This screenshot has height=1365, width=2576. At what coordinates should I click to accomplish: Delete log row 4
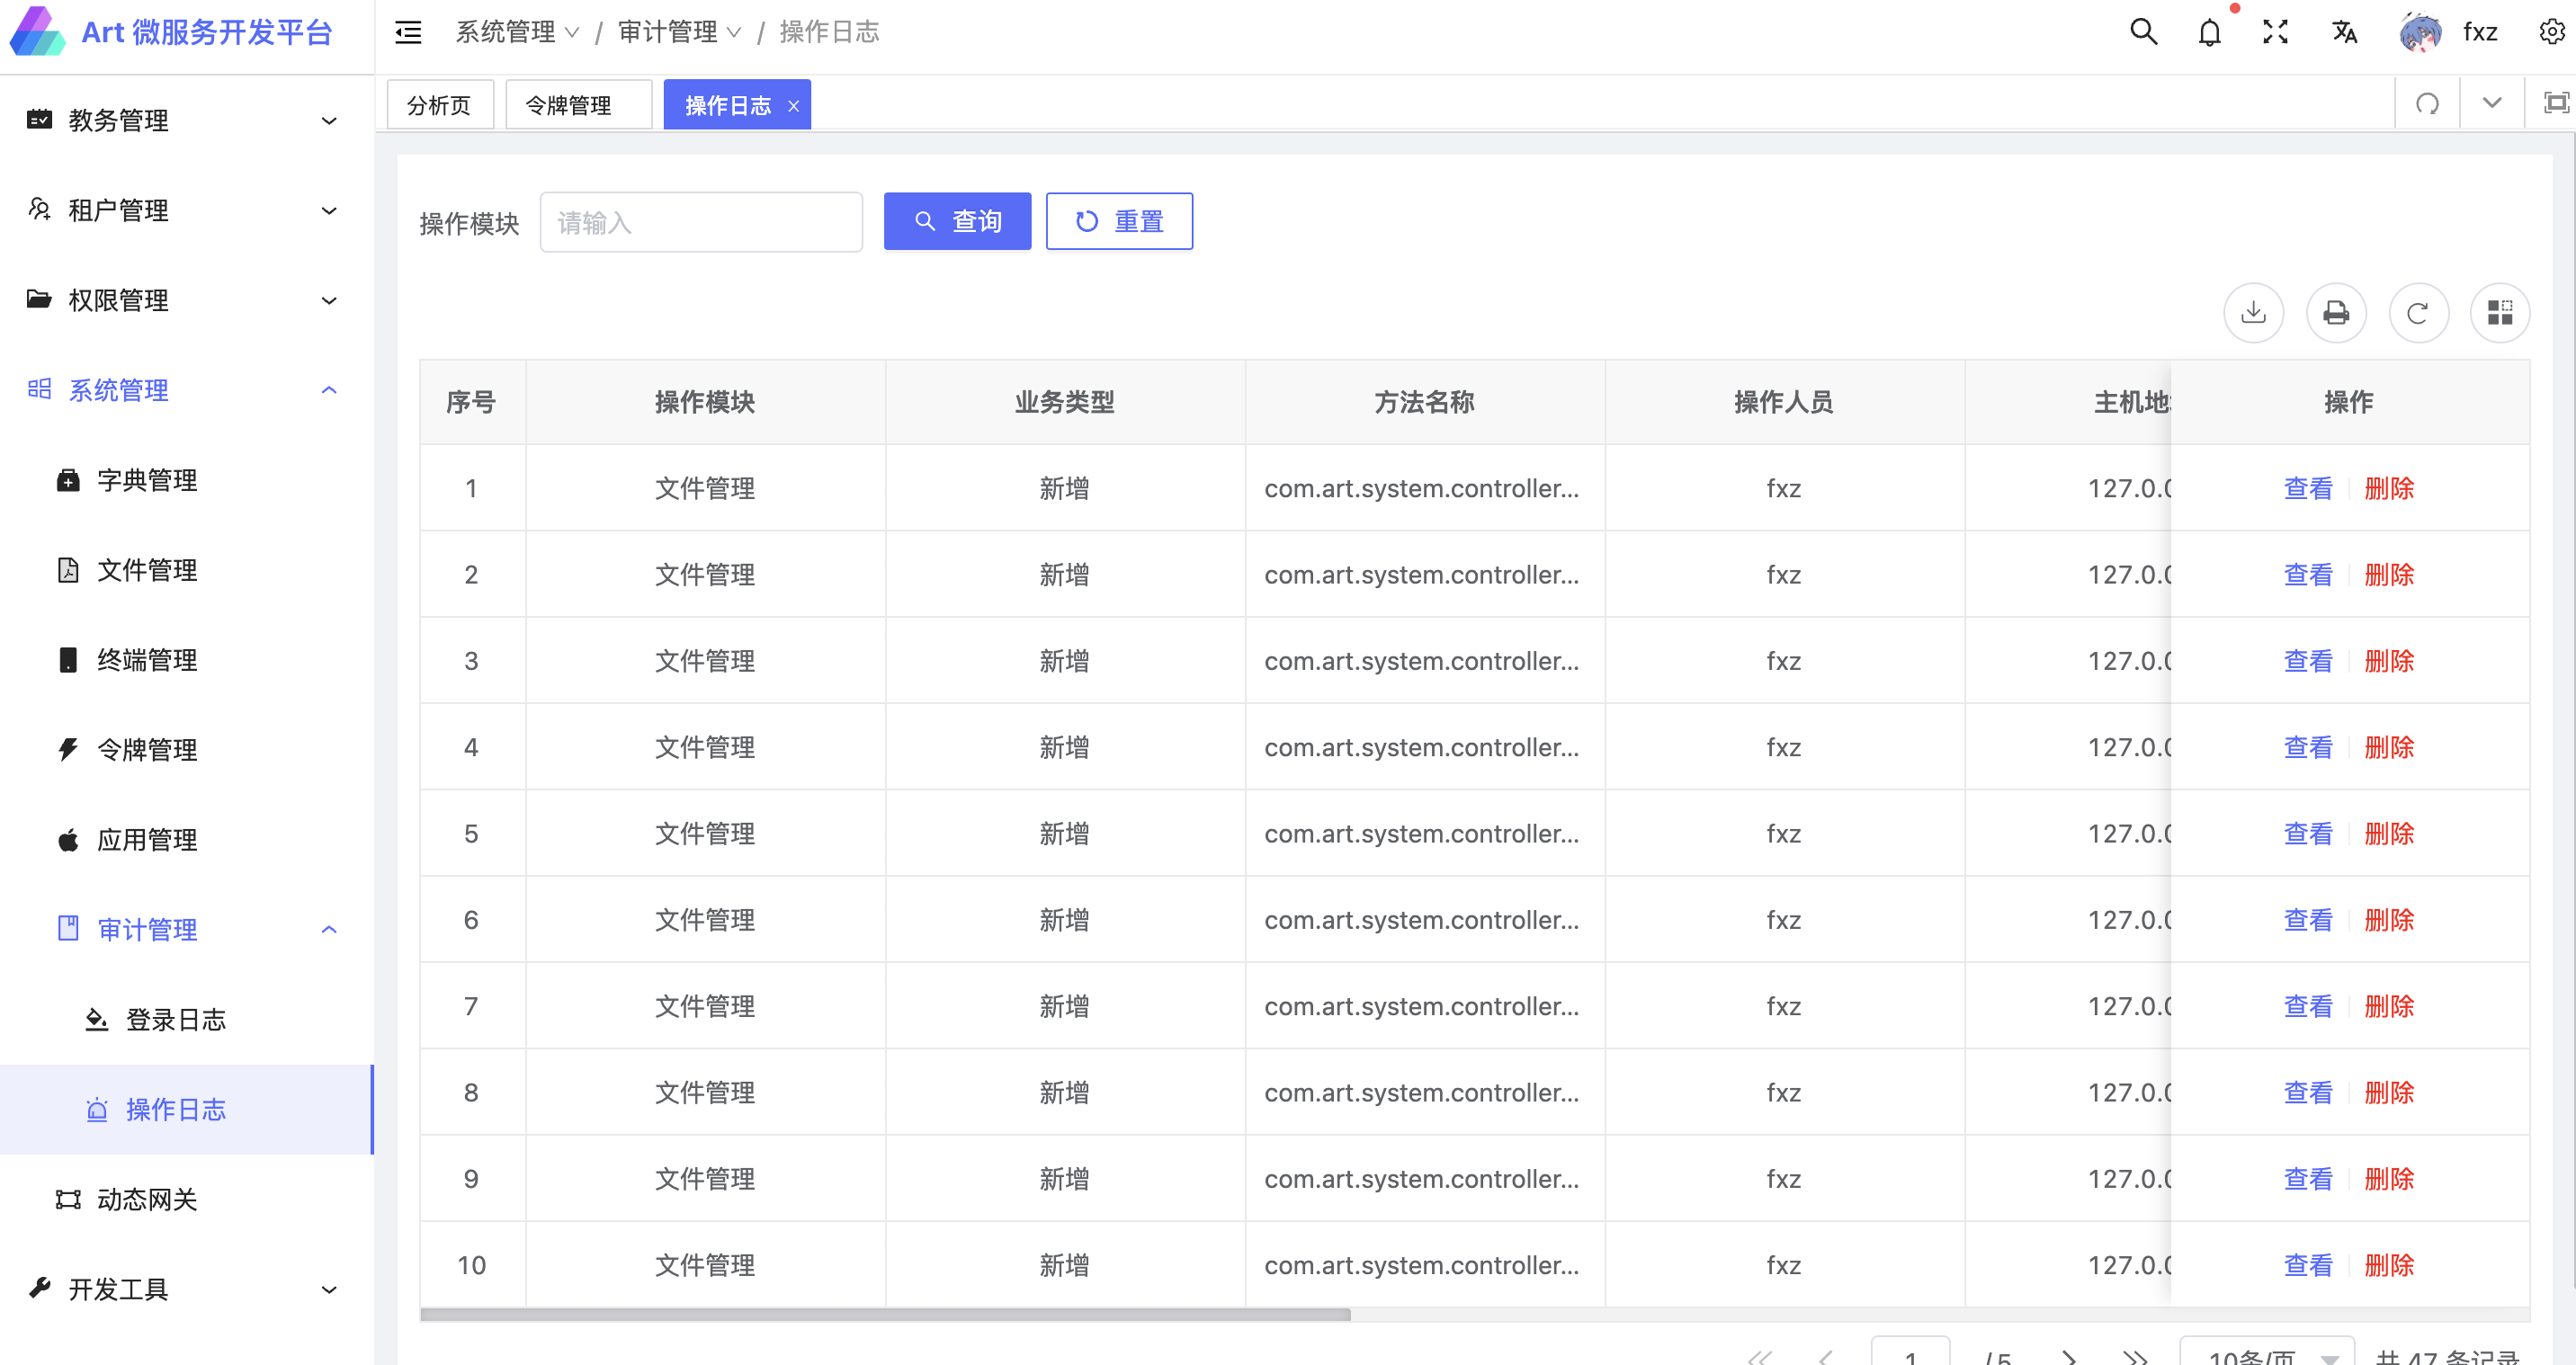tap(2389, 748)
